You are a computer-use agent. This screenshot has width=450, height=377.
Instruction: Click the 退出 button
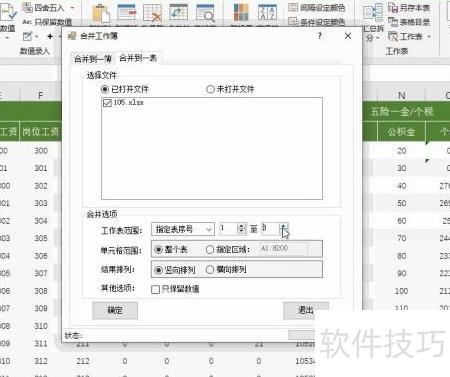305,310
